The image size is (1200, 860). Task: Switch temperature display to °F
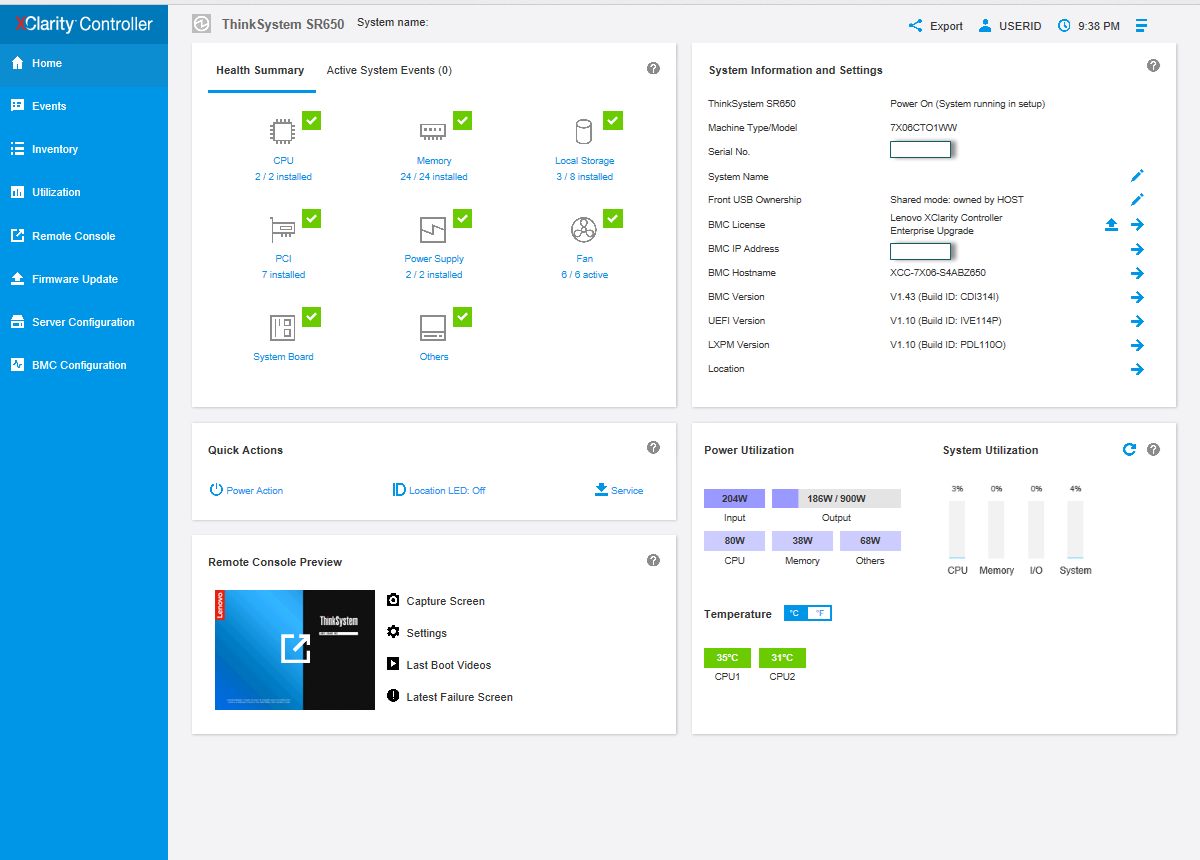pyautogui.click(x=819, y=613)
